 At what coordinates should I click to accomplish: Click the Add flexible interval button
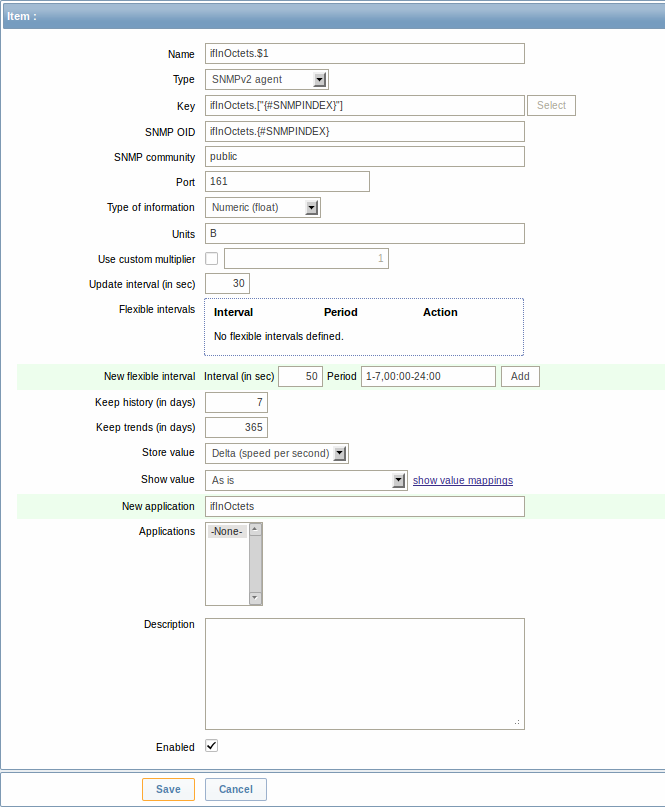tap(520, 376)
